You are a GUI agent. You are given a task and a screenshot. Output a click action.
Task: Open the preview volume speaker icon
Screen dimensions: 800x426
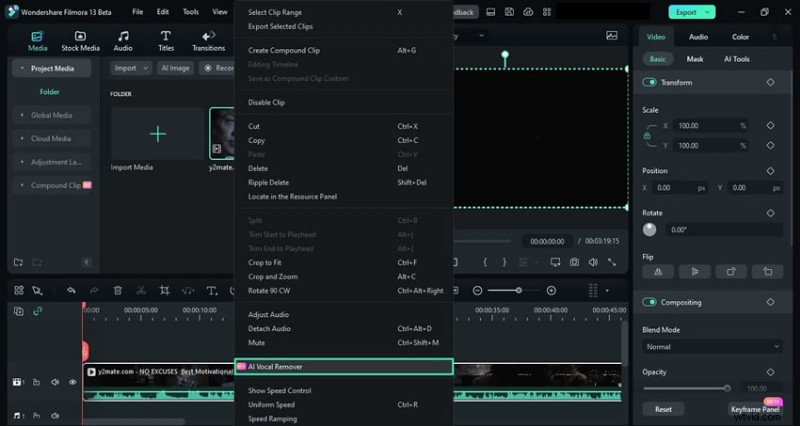[x=593, y=262]
